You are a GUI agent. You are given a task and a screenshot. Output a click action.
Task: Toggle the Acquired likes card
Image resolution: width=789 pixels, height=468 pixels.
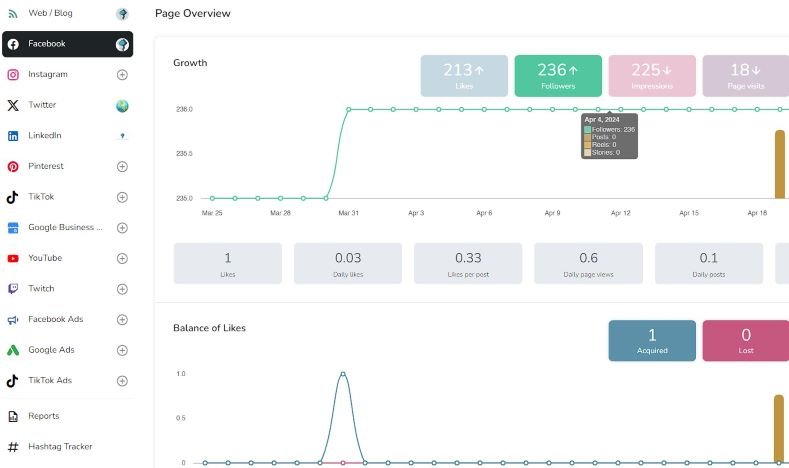point(652,341)
